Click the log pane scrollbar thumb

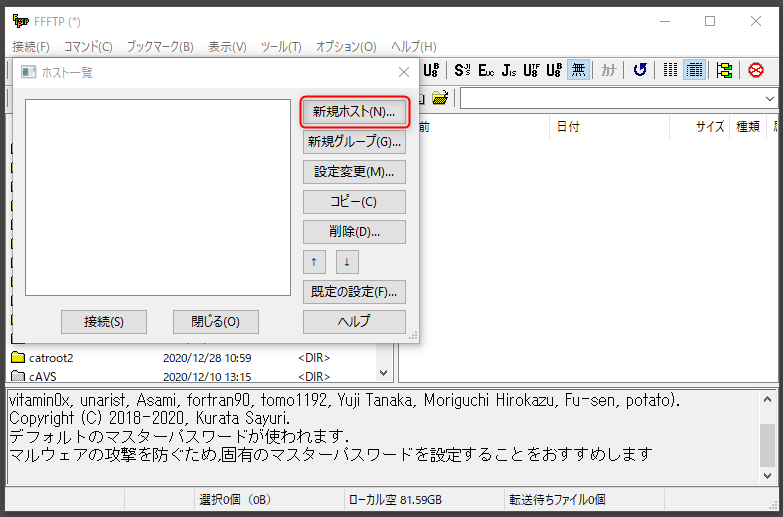pos(767,445)
